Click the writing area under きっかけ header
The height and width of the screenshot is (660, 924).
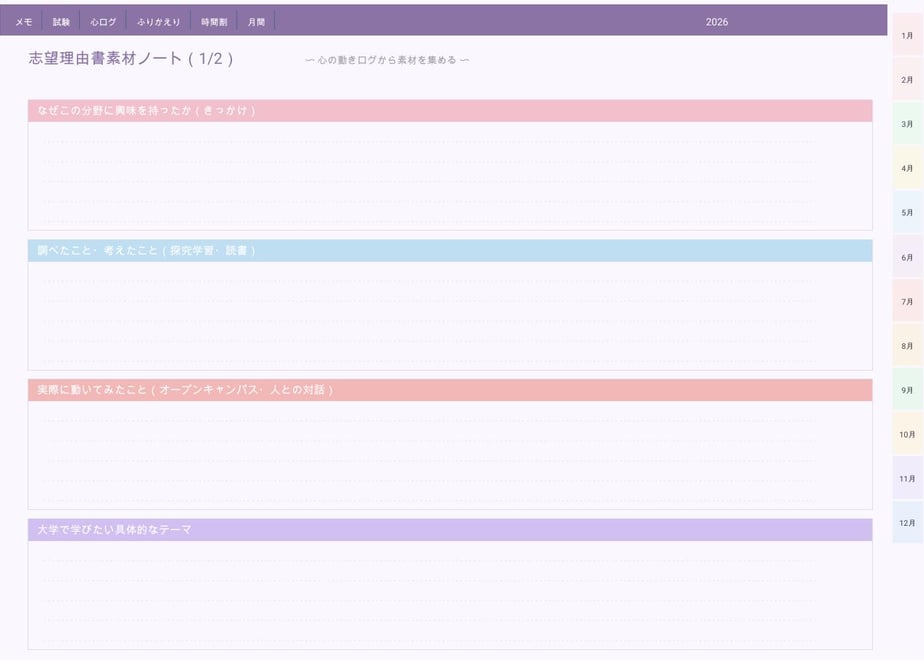coord(450,176)
